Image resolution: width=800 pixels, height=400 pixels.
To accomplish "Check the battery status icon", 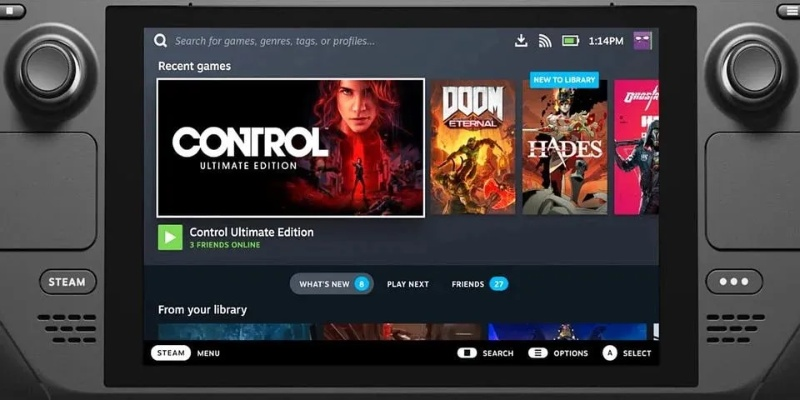I will pos(570,41).
